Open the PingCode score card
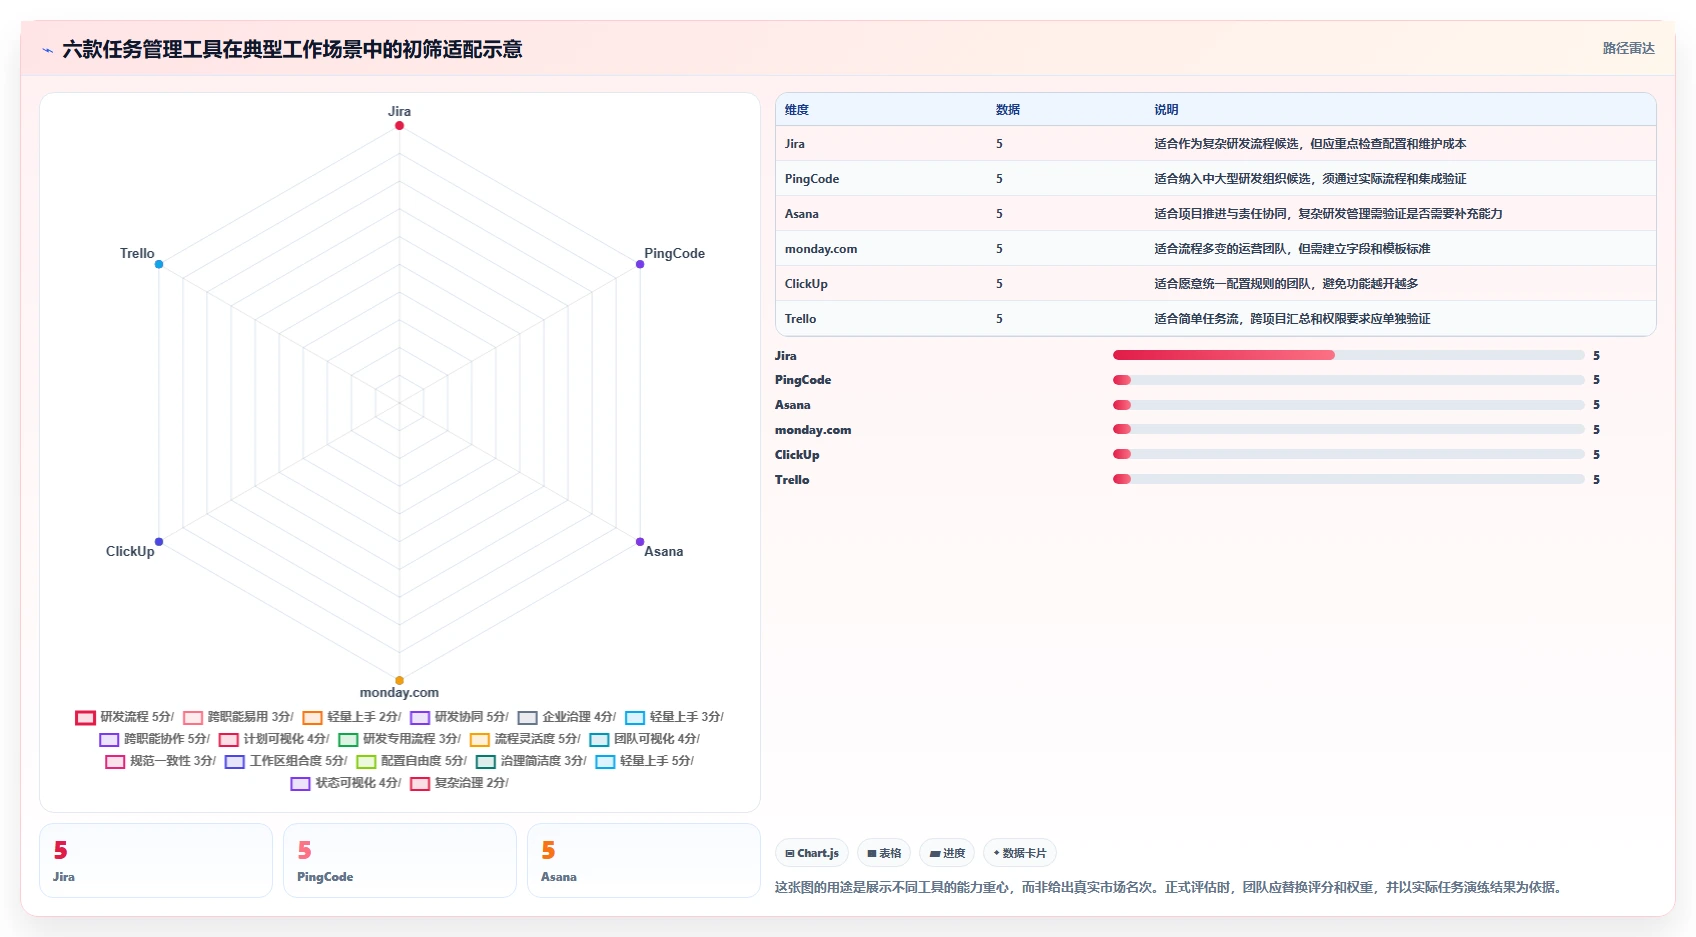 pos(400,861)
